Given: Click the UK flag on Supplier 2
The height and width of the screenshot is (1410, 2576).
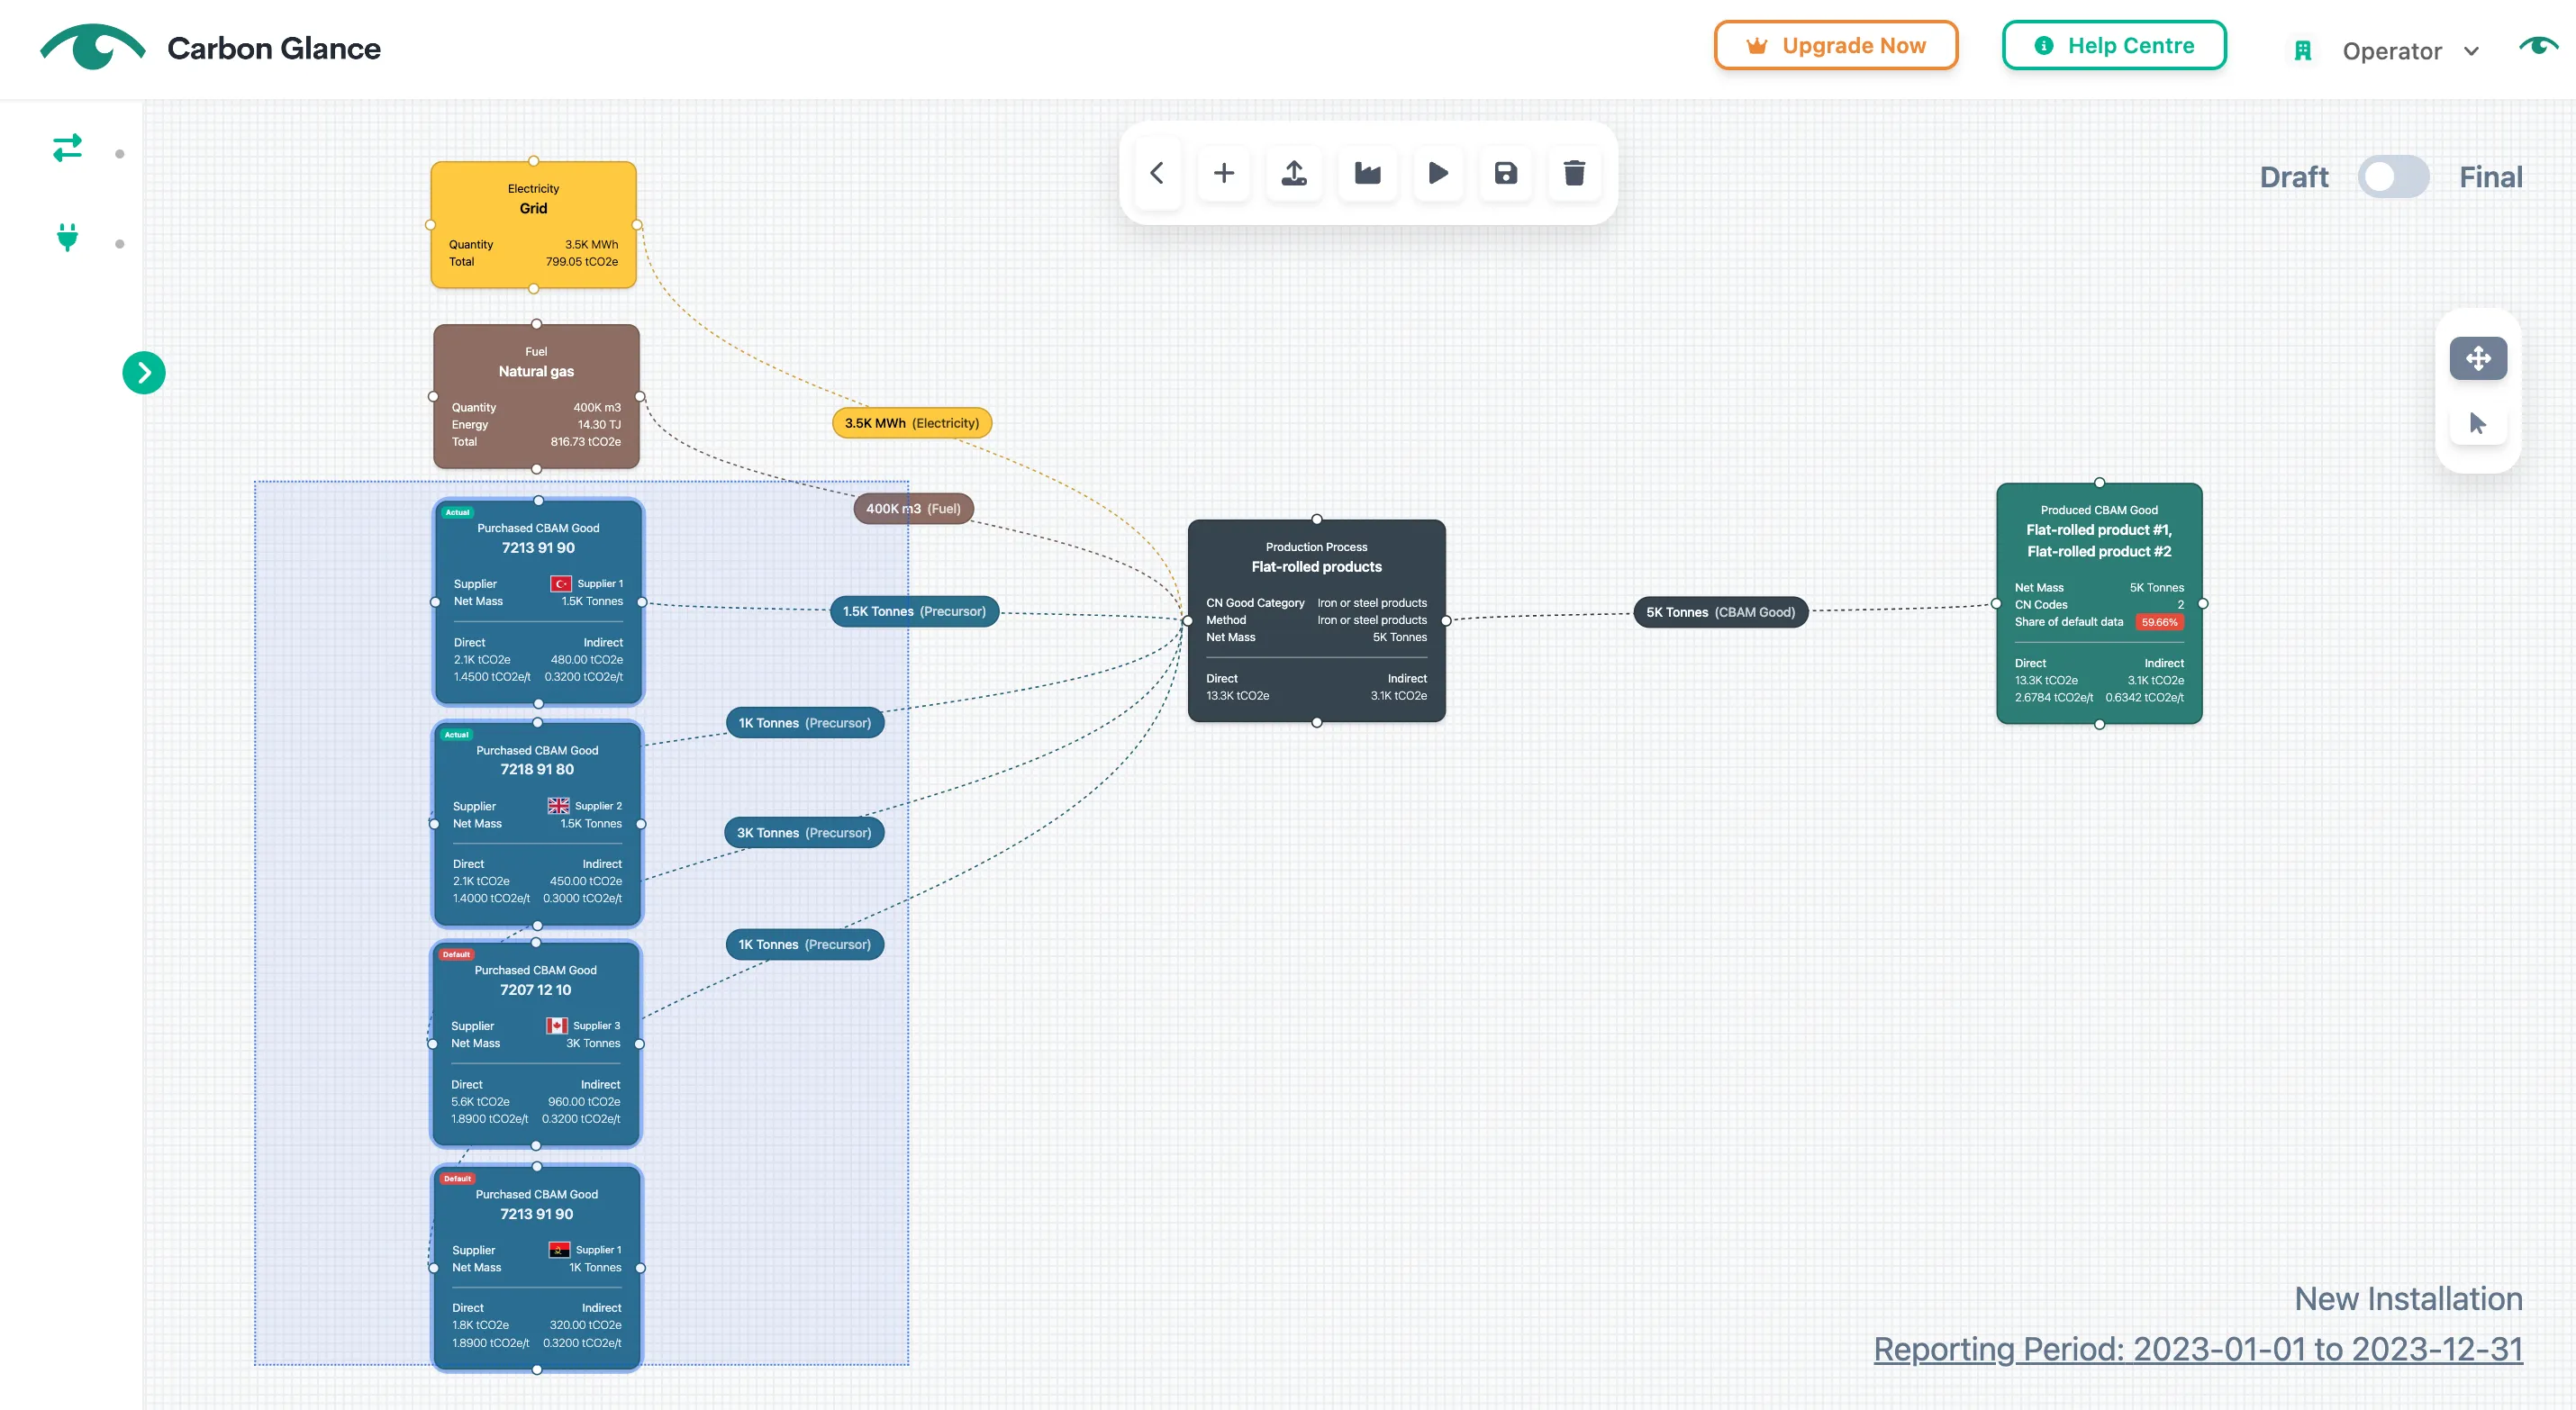Looking at the screenshot, I should [558, 805].
